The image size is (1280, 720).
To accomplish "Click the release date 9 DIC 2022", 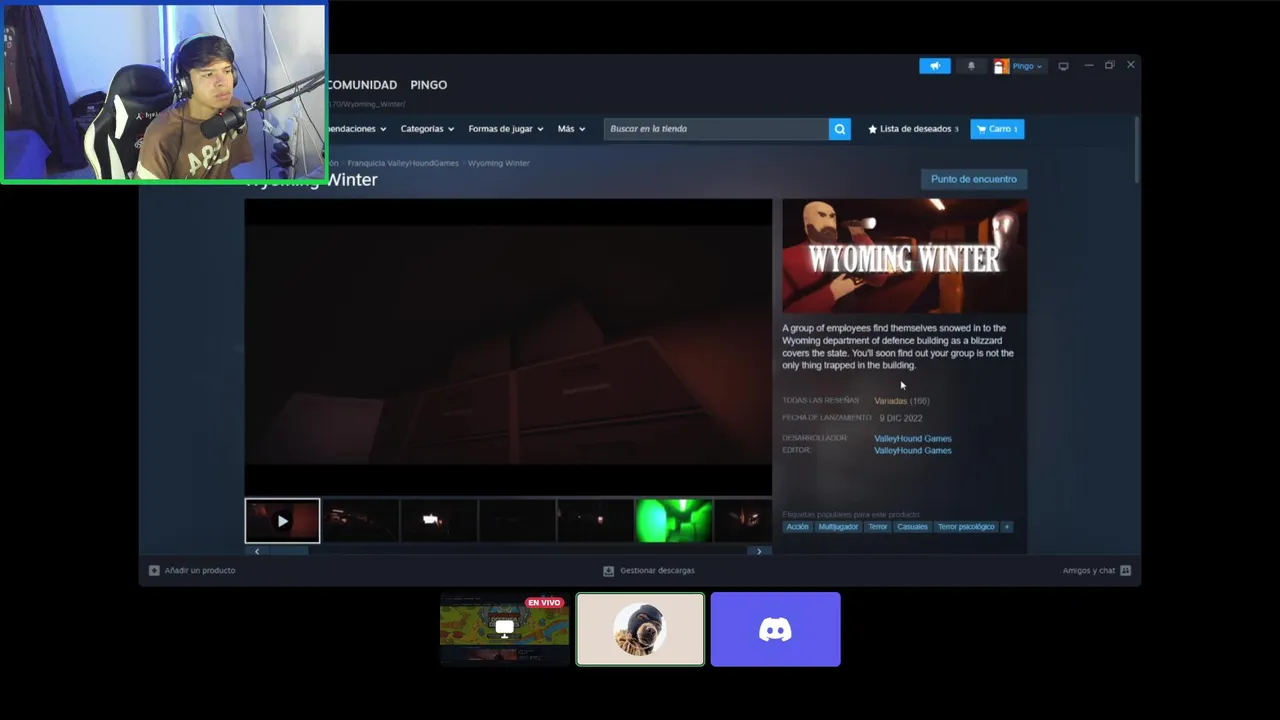I will (x=901, y=418).
